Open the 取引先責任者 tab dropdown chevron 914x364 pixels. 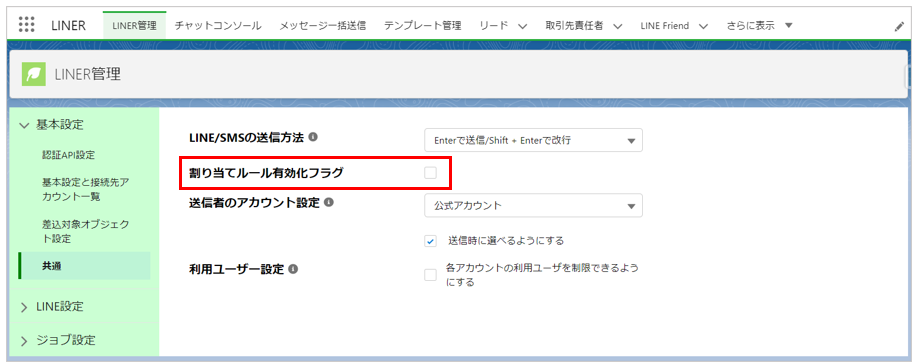(618, 26)
